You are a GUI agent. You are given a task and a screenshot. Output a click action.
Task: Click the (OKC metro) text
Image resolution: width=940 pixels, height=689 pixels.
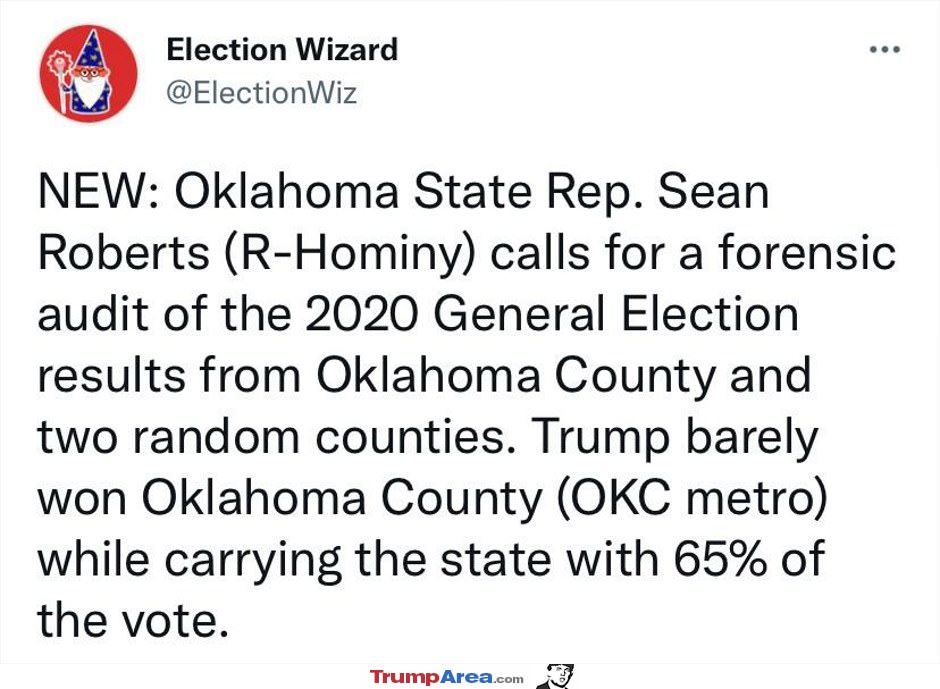(x=692, y=498)
